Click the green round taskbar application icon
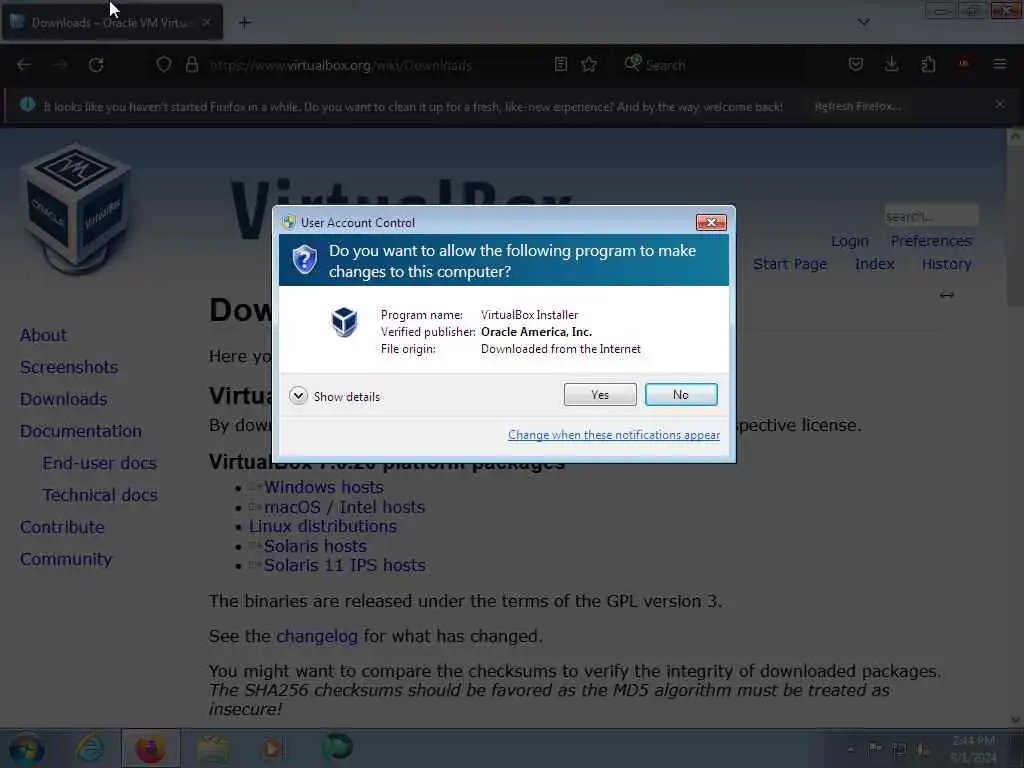The height and width of the screenshot is (768, 1024). click(338, 747)
